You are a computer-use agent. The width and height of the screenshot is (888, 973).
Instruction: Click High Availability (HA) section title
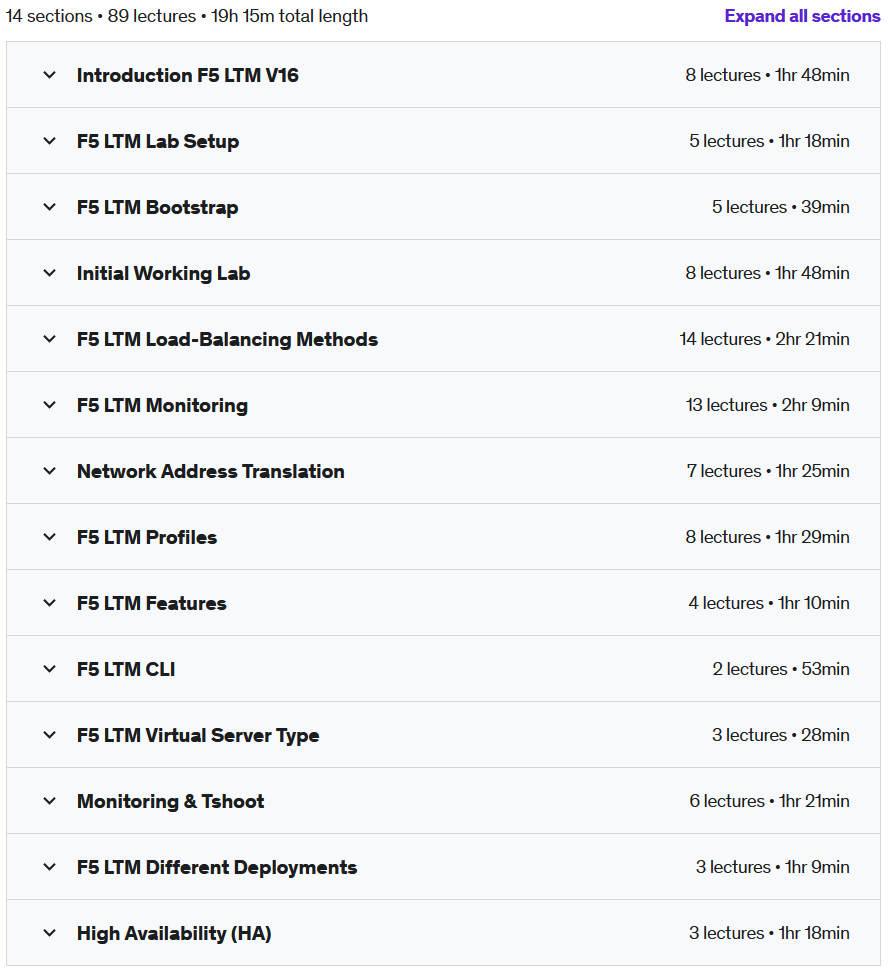tap(174, 933)
